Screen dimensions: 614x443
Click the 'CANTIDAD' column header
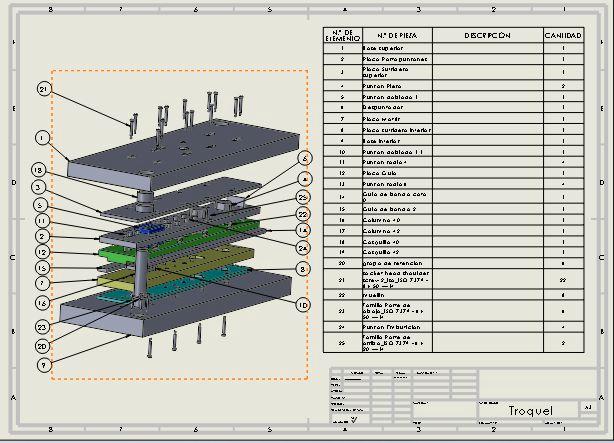click(563, 35)
